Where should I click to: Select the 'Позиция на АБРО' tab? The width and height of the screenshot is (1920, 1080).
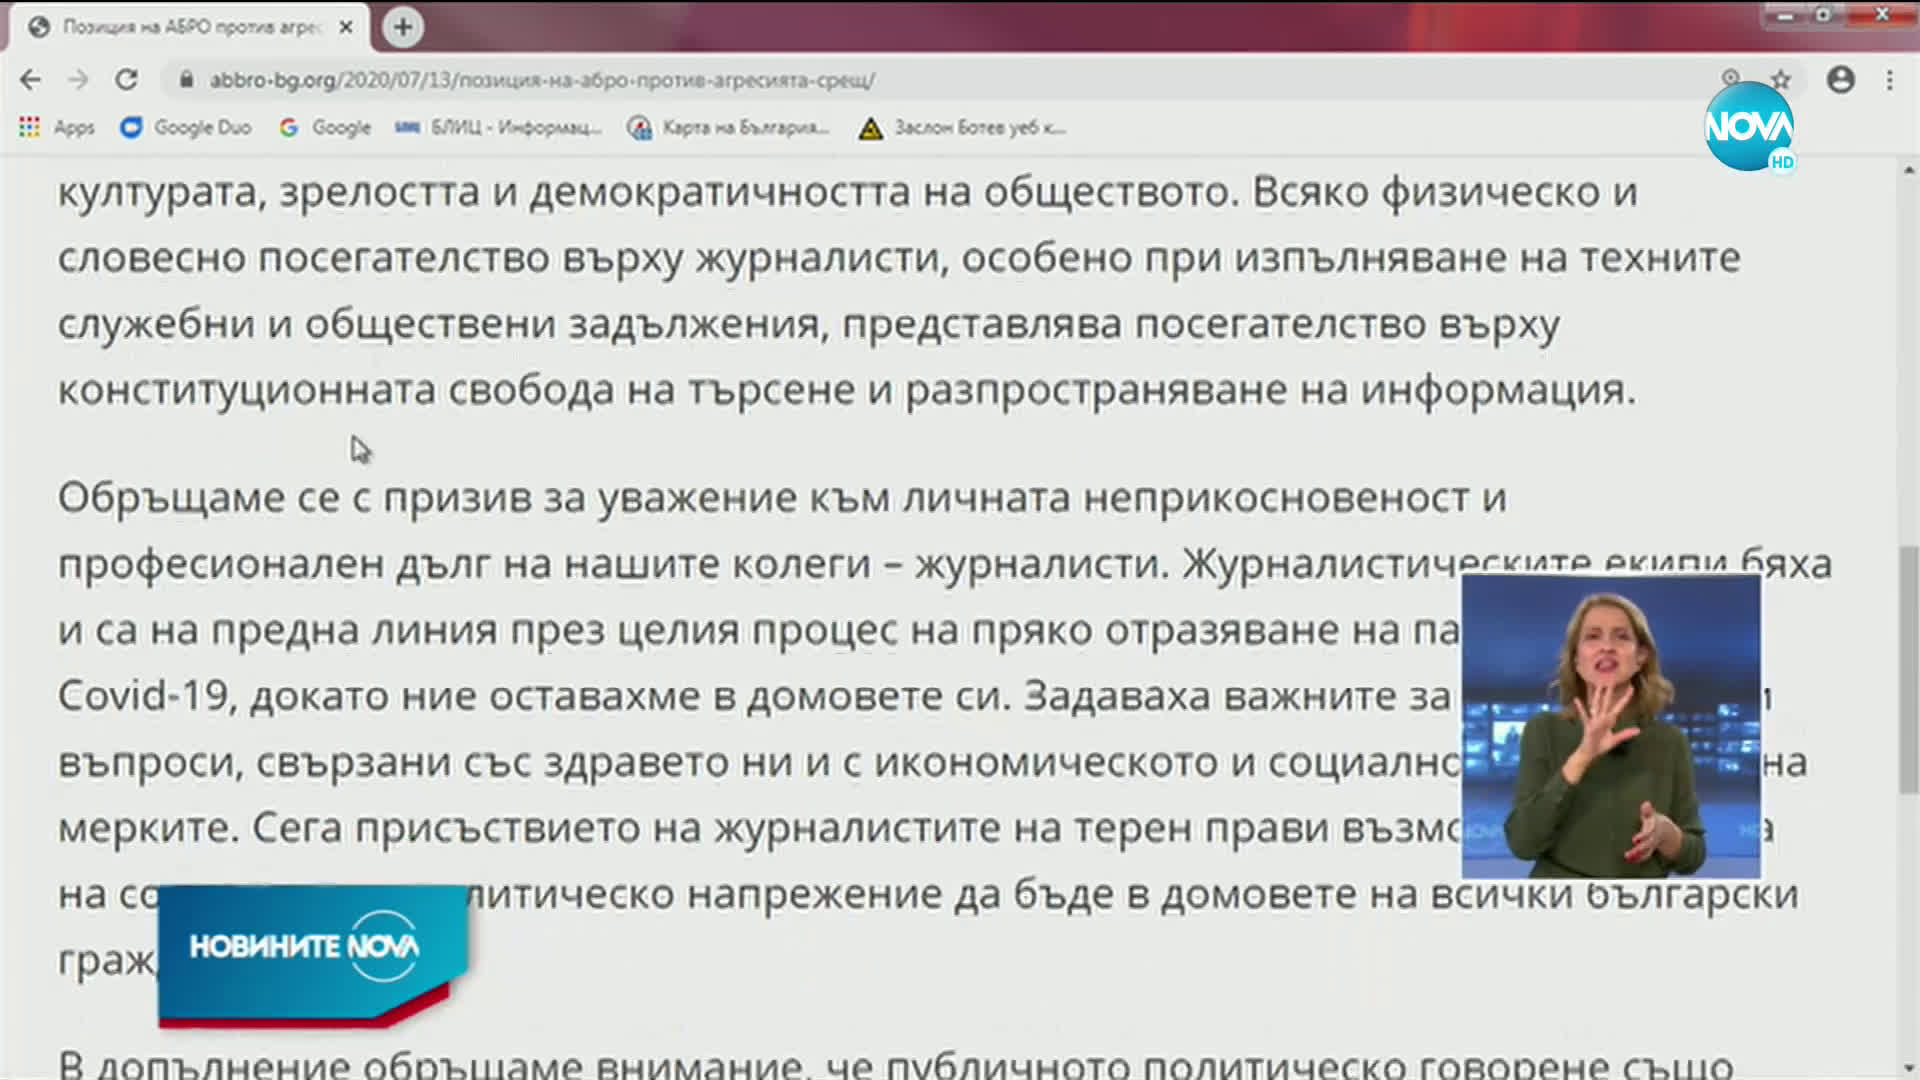(190, 27)
